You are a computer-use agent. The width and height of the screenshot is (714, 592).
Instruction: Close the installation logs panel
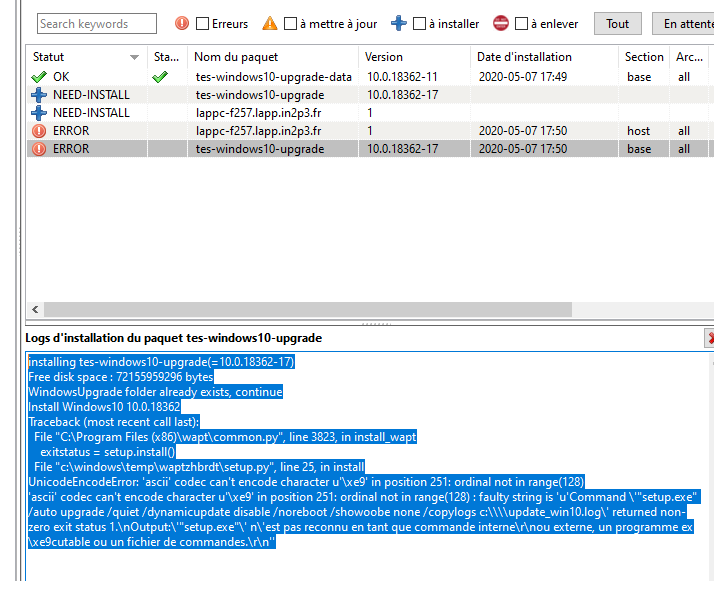(709, 338)
